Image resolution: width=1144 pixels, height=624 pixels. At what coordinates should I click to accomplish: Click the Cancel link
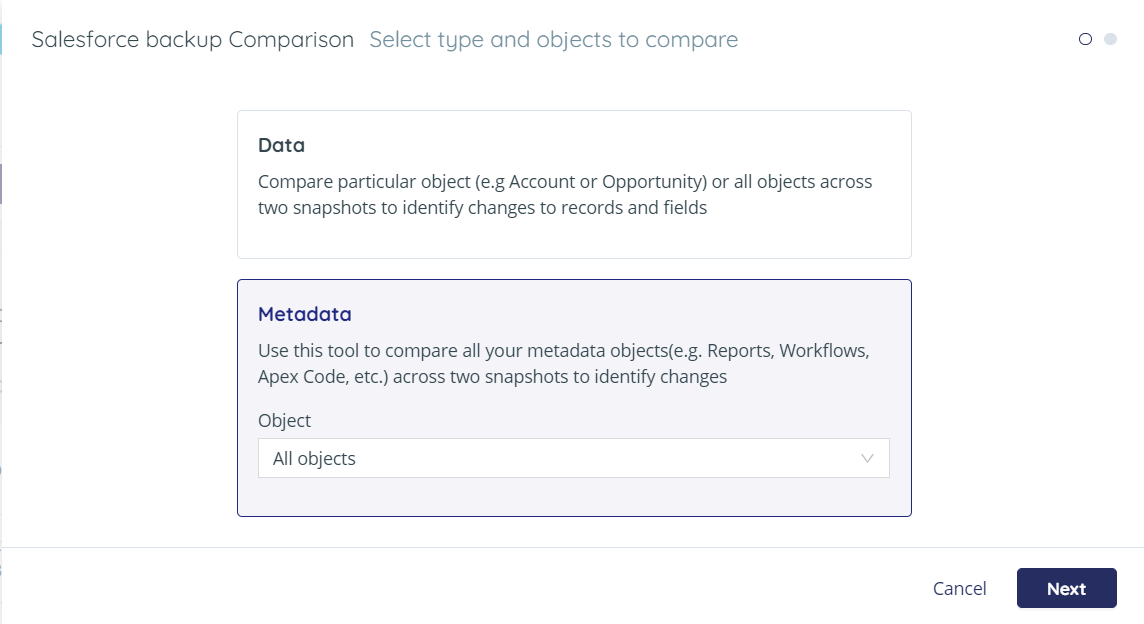point(959,588)
